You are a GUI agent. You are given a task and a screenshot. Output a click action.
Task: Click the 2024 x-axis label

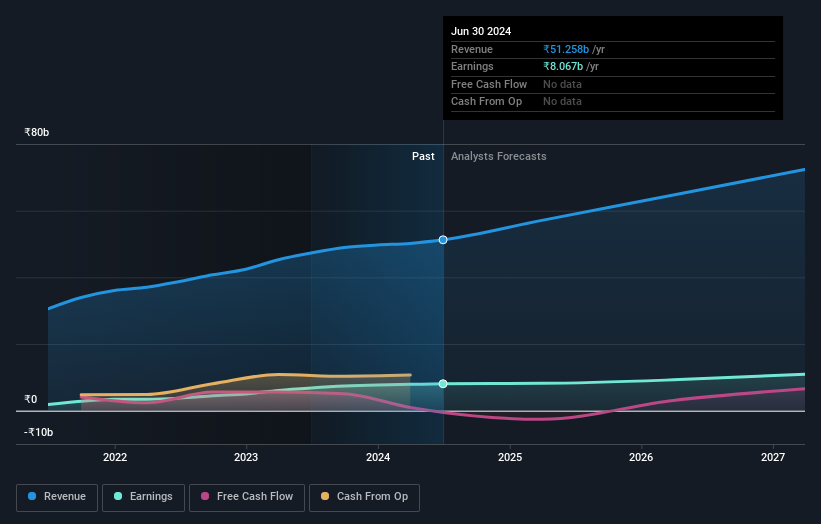[x=378, y=457]
